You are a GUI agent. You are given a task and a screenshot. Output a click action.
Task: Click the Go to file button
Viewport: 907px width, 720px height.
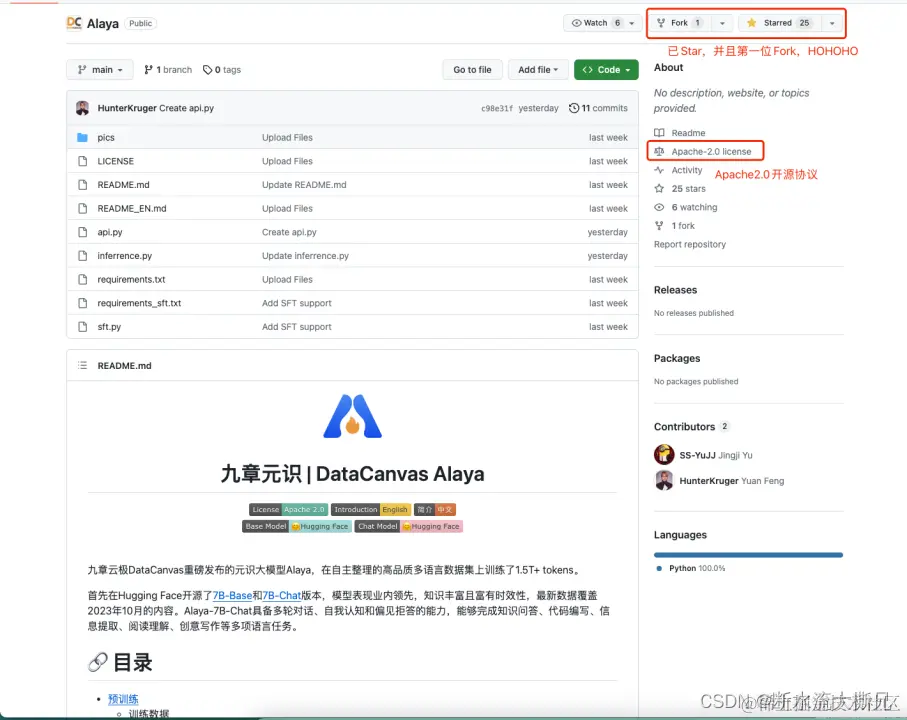472,69
